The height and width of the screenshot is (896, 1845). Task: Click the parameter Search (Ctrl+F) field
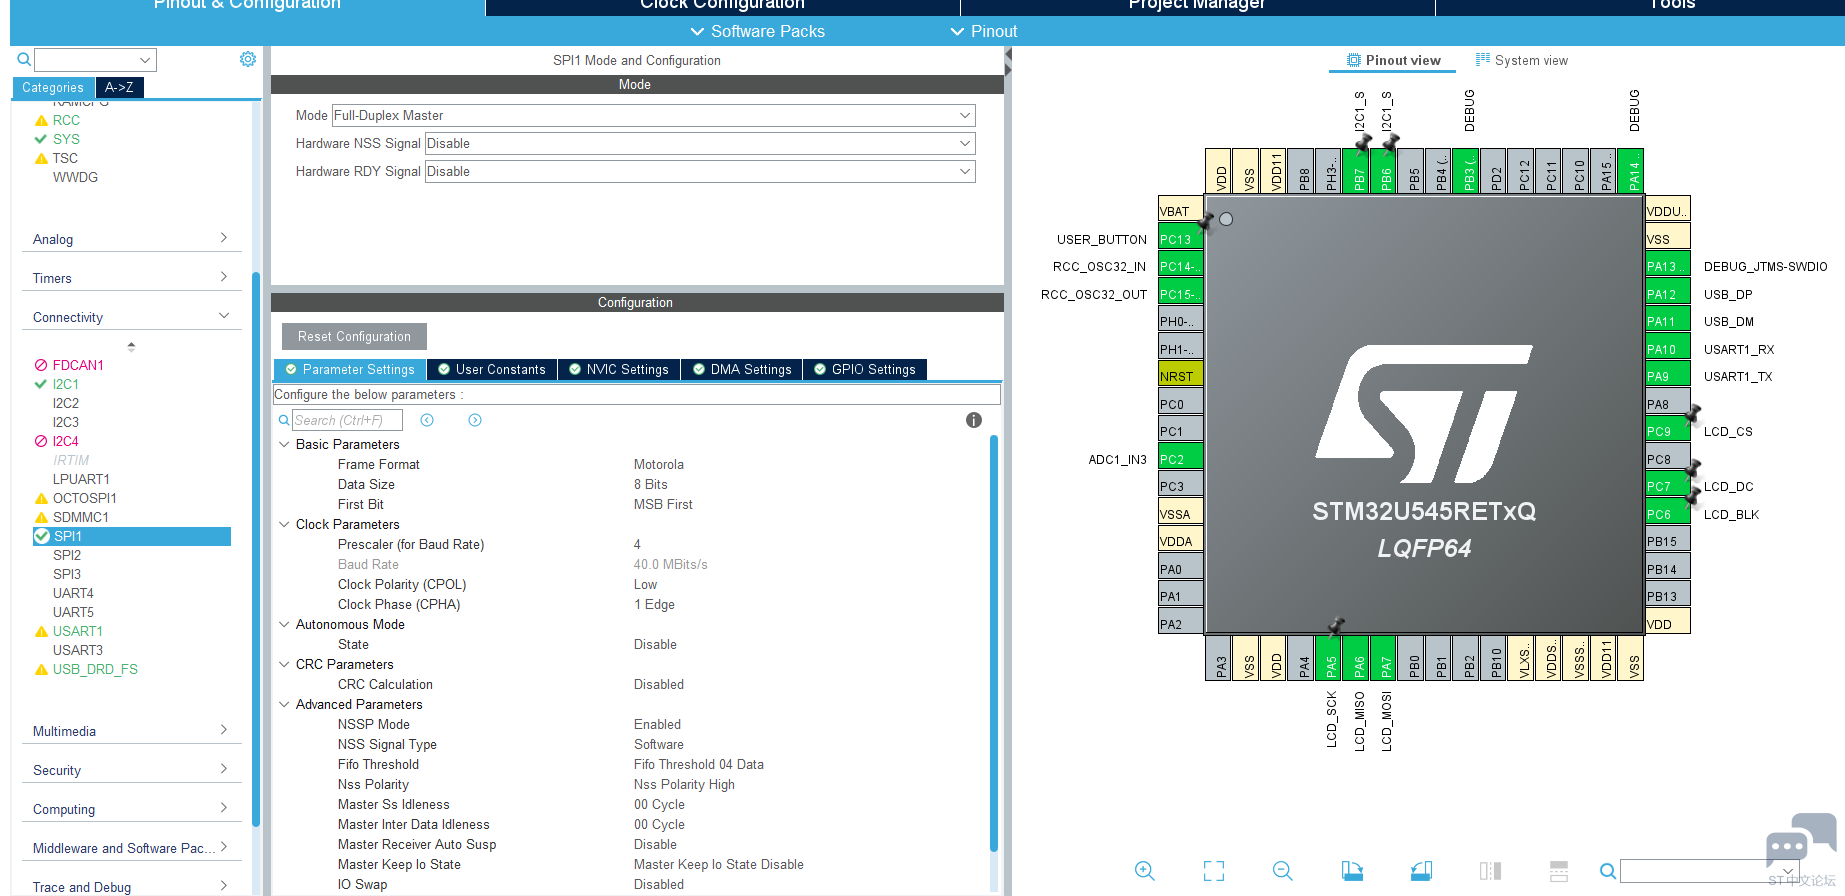point(347,420)
